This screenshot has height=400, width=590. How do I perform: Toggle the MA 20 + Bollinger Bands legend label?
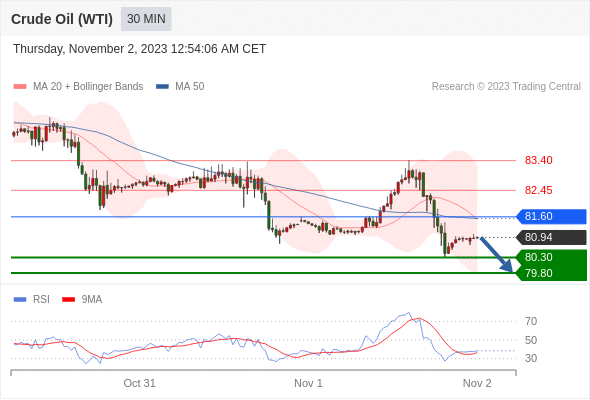click(x=88, y=87)
